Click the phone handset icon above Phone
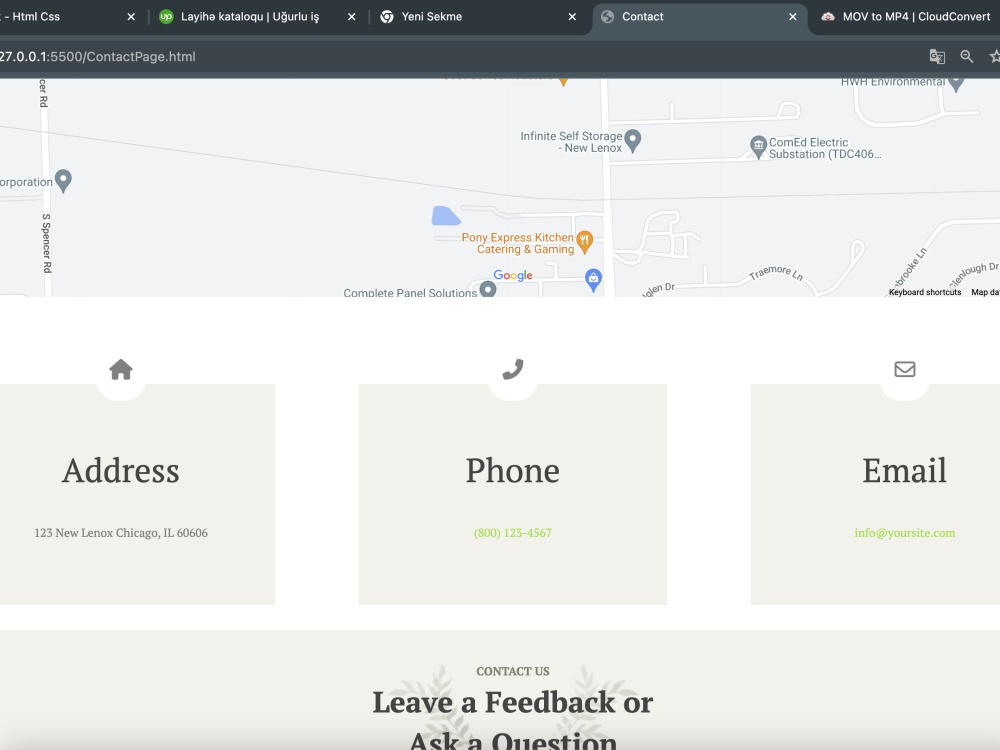 [513, 369]
